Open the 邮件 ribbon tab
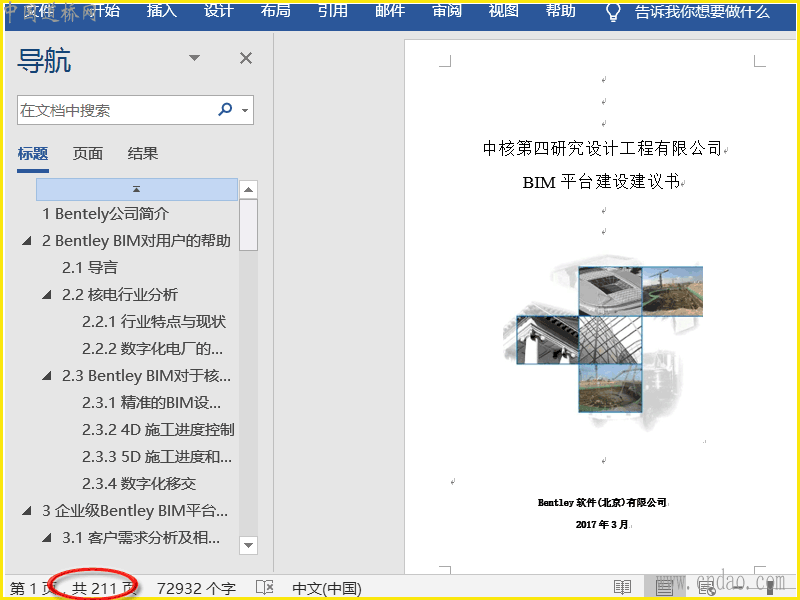Viewport: 800px width, 600px height. pyautogui.click(x=390, y=11)
